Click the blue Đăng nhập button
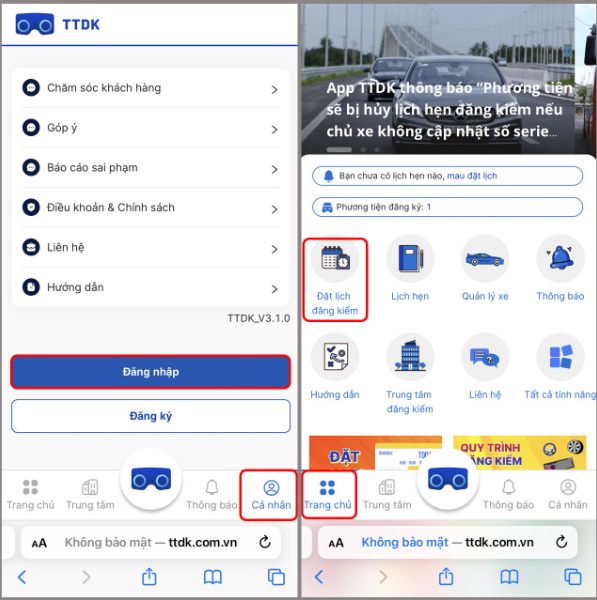 tap(151, 372)
